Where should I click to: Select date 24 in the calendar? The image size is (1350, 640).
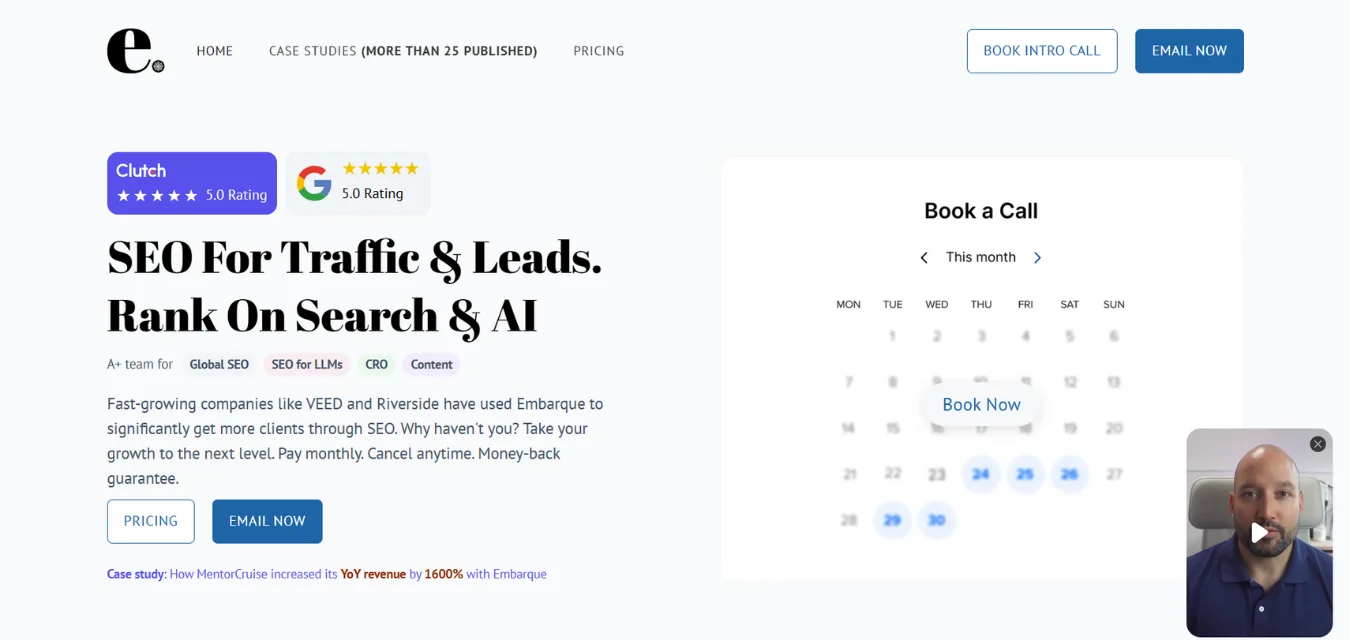tap(980, 474)
